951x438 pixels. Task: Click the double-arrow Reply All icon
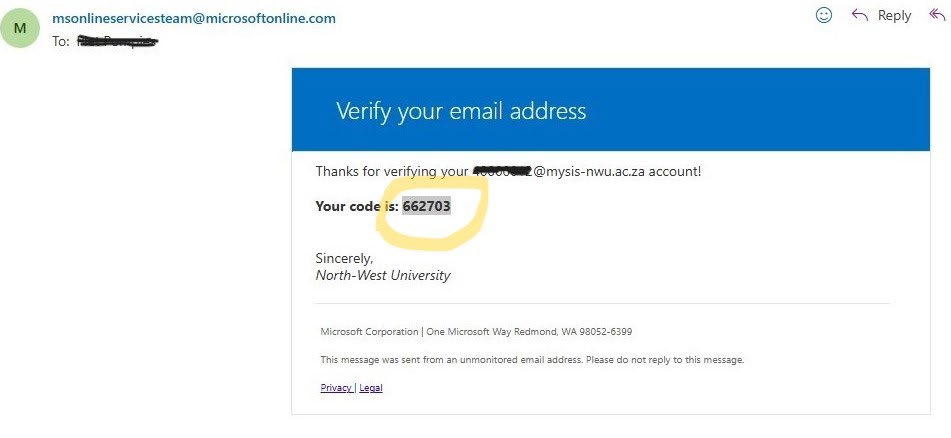pos(938,15)
